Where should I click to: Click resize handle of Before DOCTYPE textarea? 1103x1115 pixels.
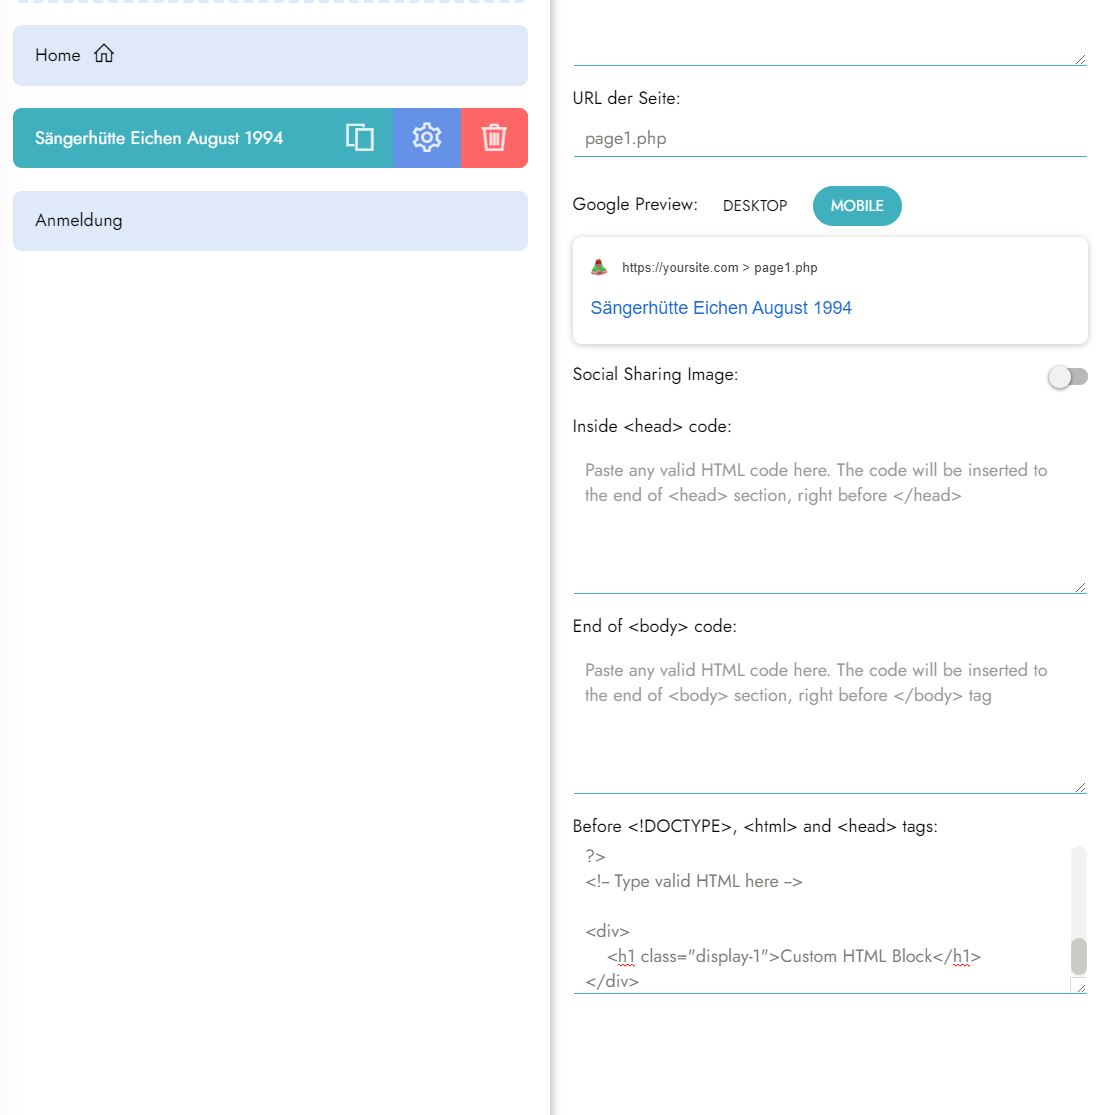point(1078,986)
